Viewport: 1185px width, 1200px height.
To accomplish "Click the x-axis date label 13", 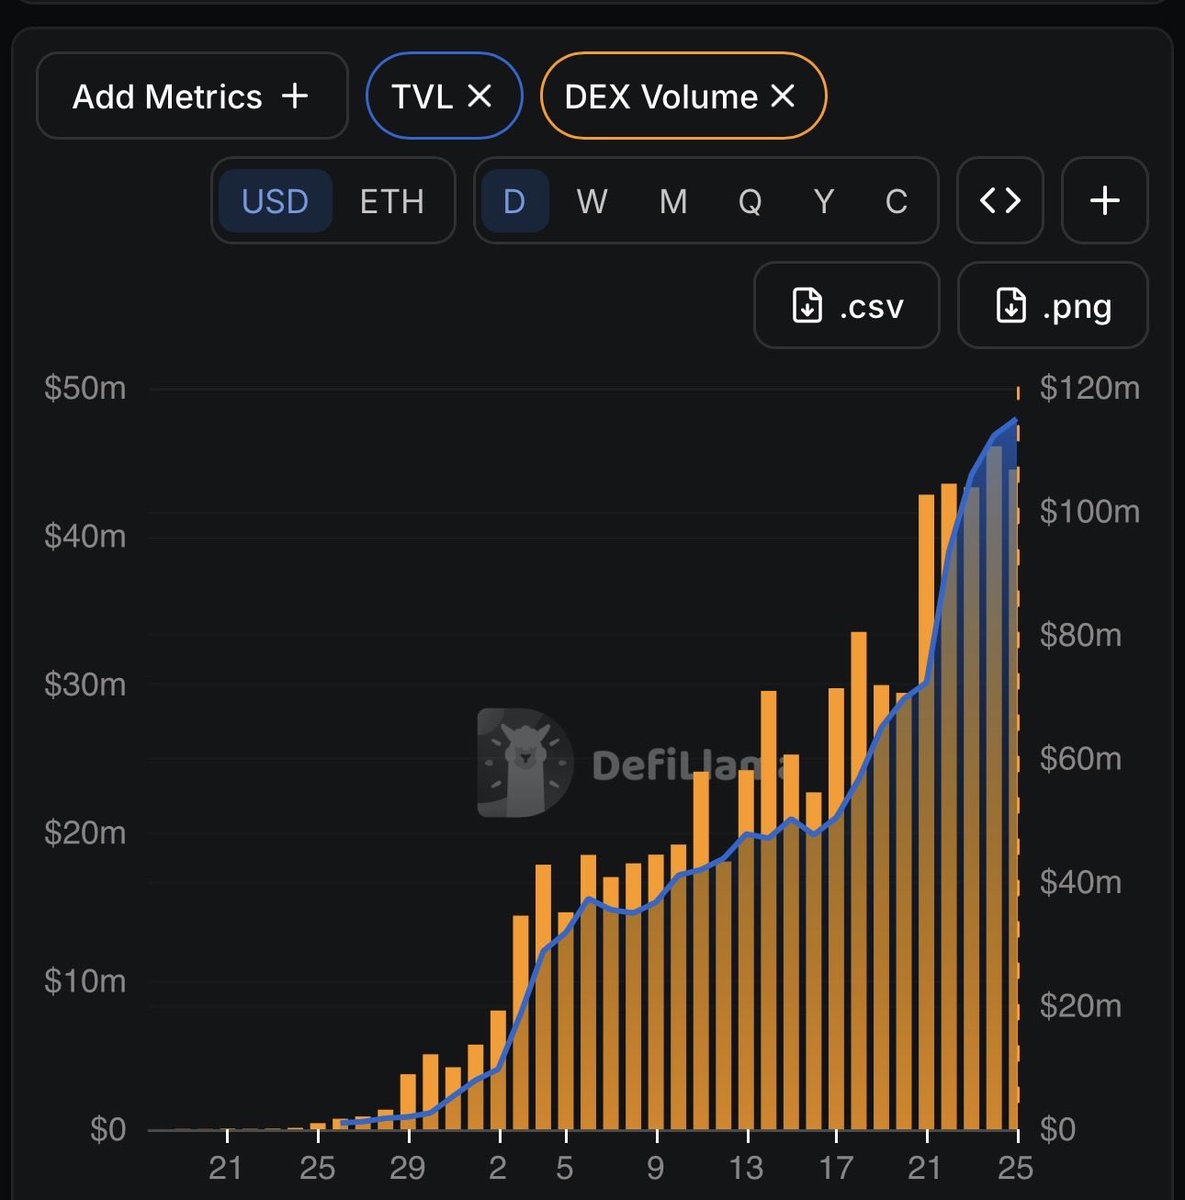I will point(746,1167).
